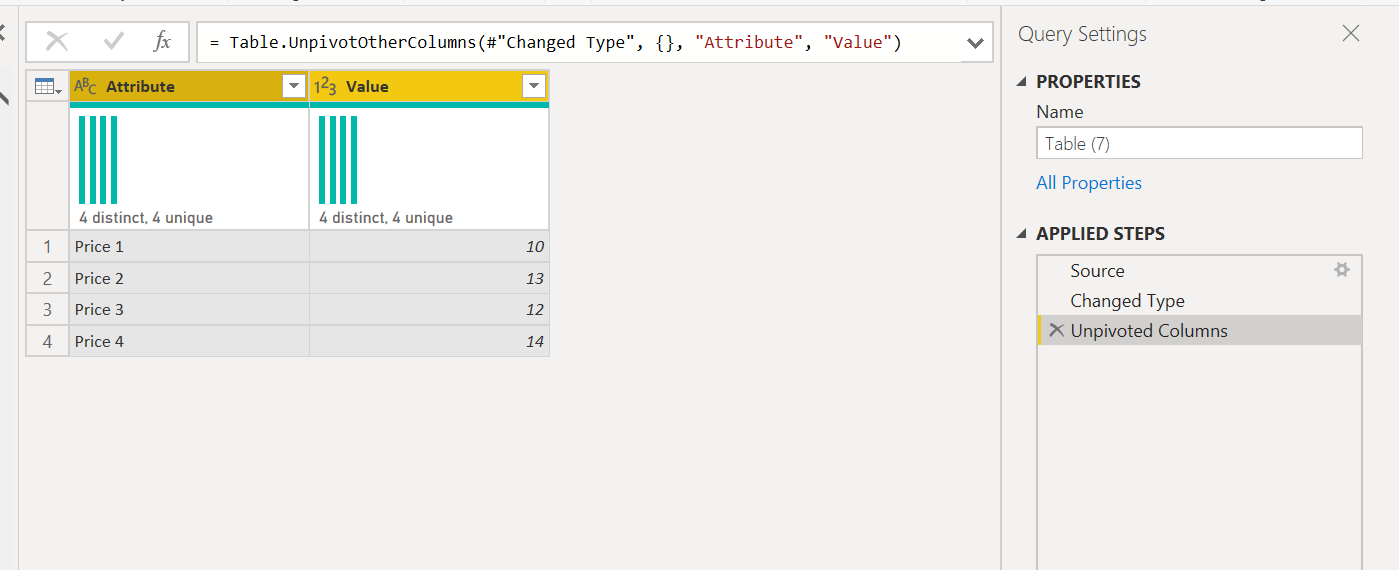
Task: Select row number 2
Action: point(47,278)
